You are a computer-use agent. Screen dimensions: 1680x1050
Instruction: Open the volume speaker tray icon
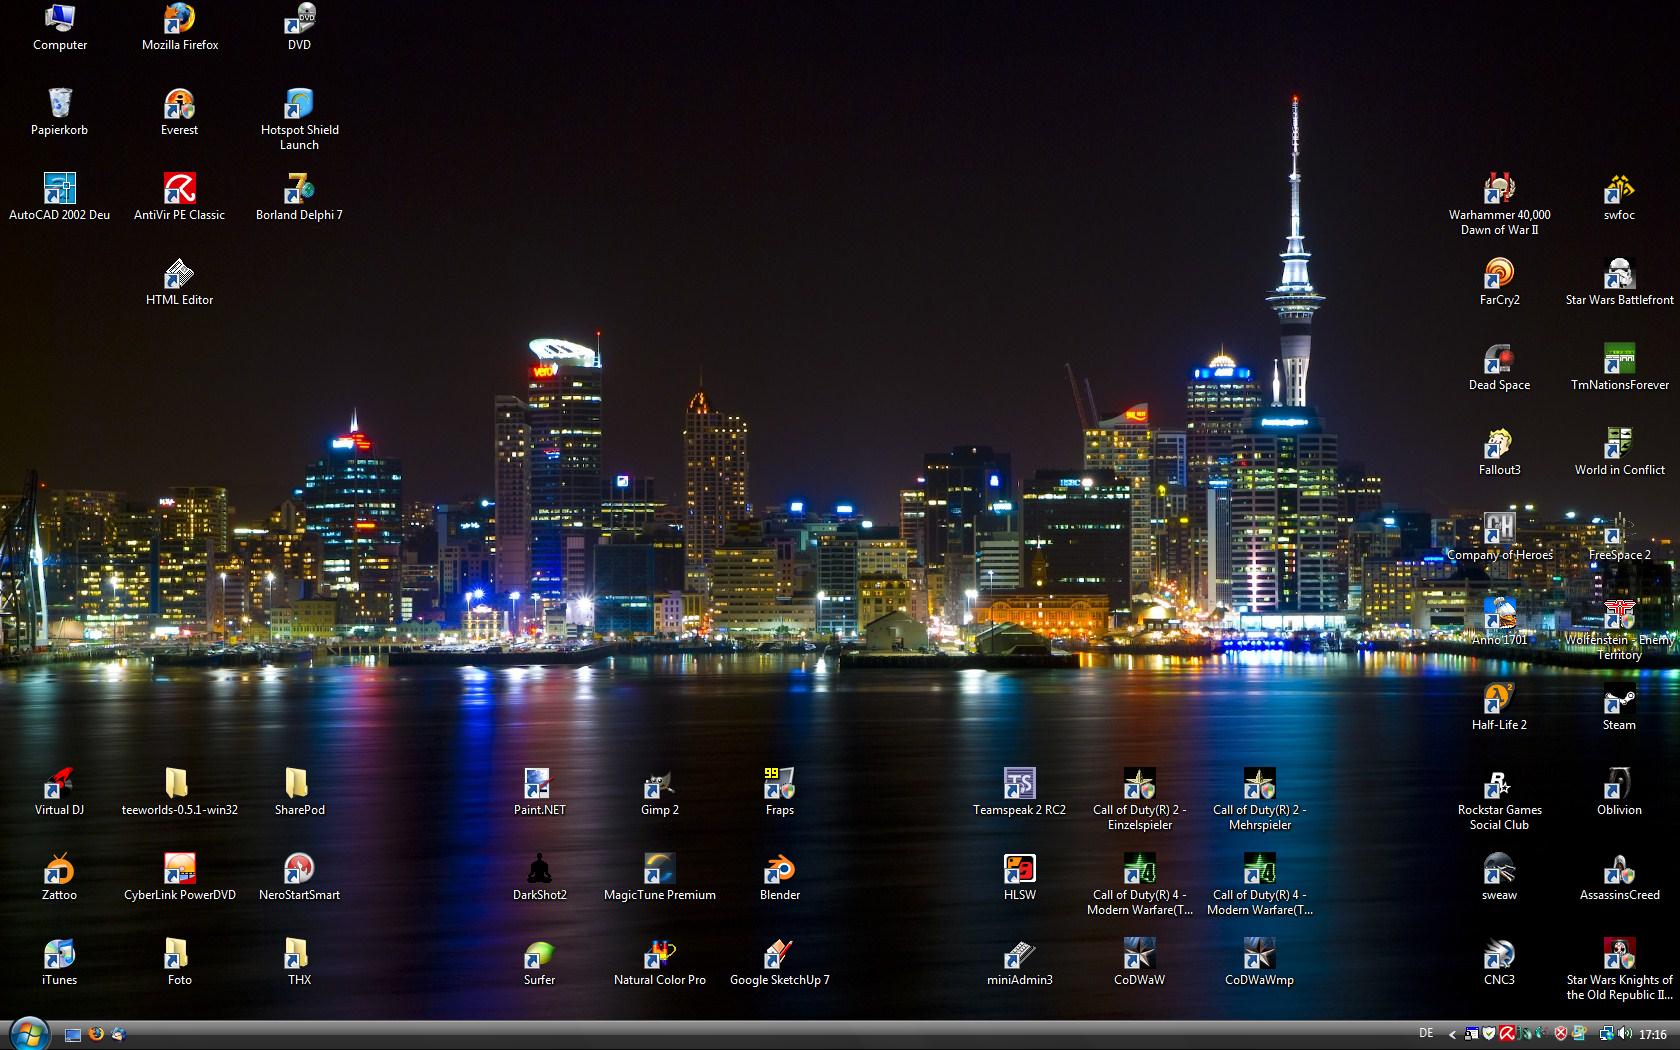(x=1624, y=1034)
